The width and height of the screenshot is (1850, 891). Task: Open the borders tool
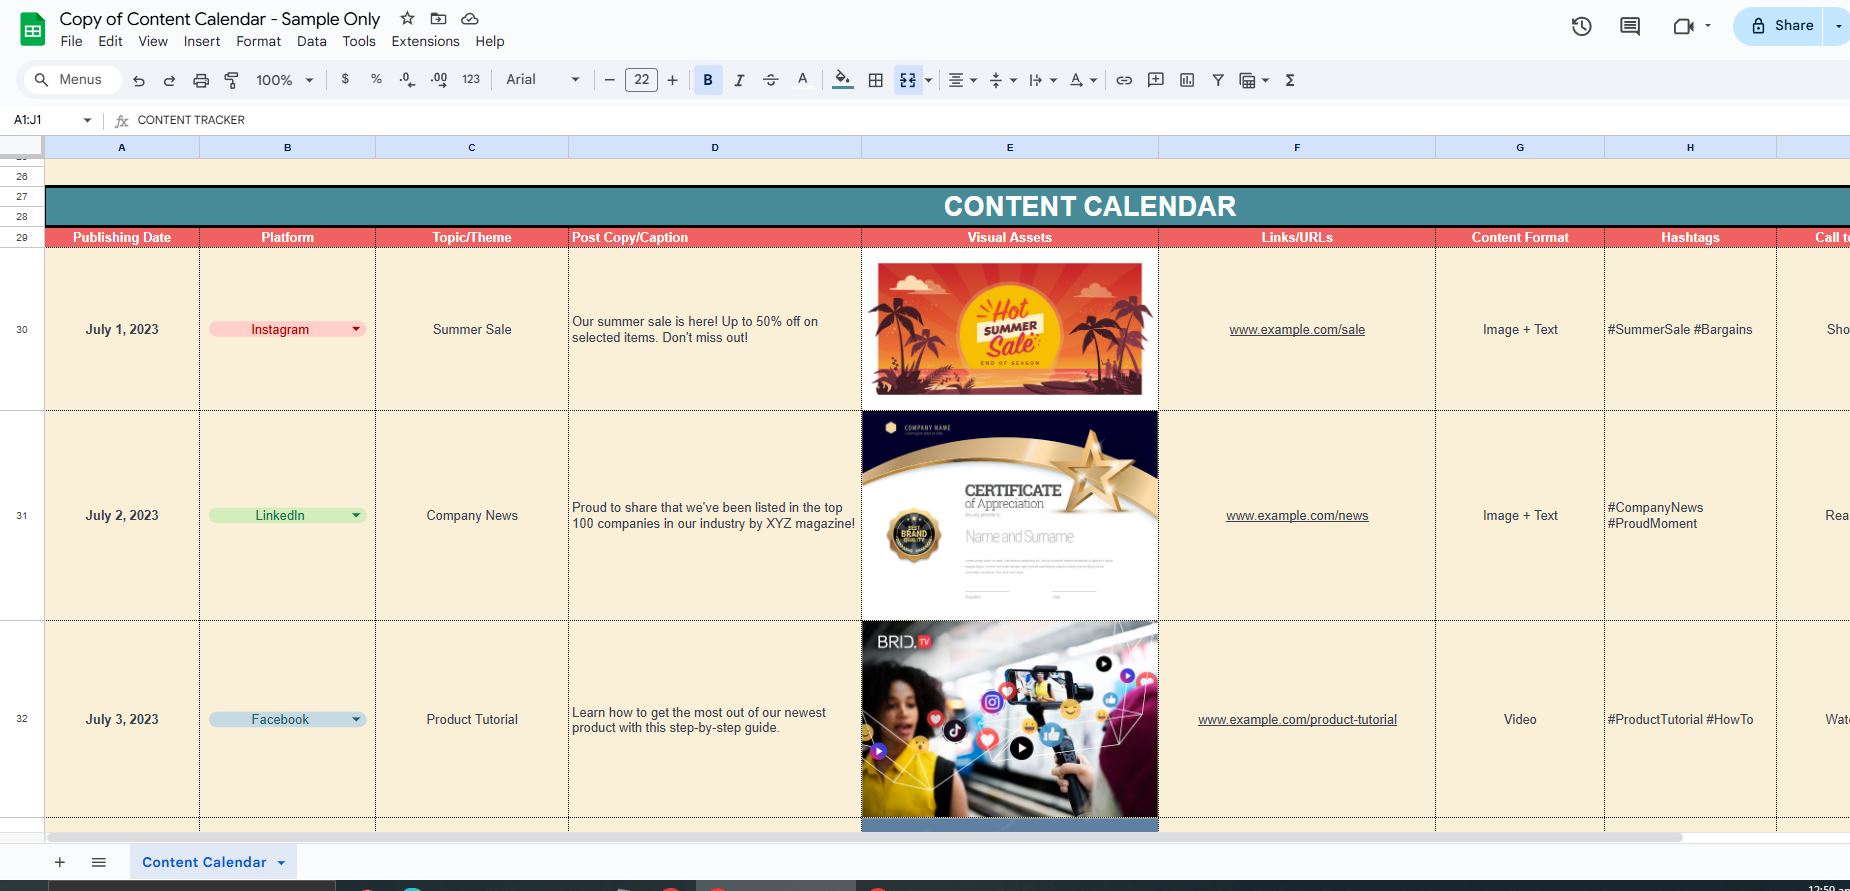pos(876,80)
